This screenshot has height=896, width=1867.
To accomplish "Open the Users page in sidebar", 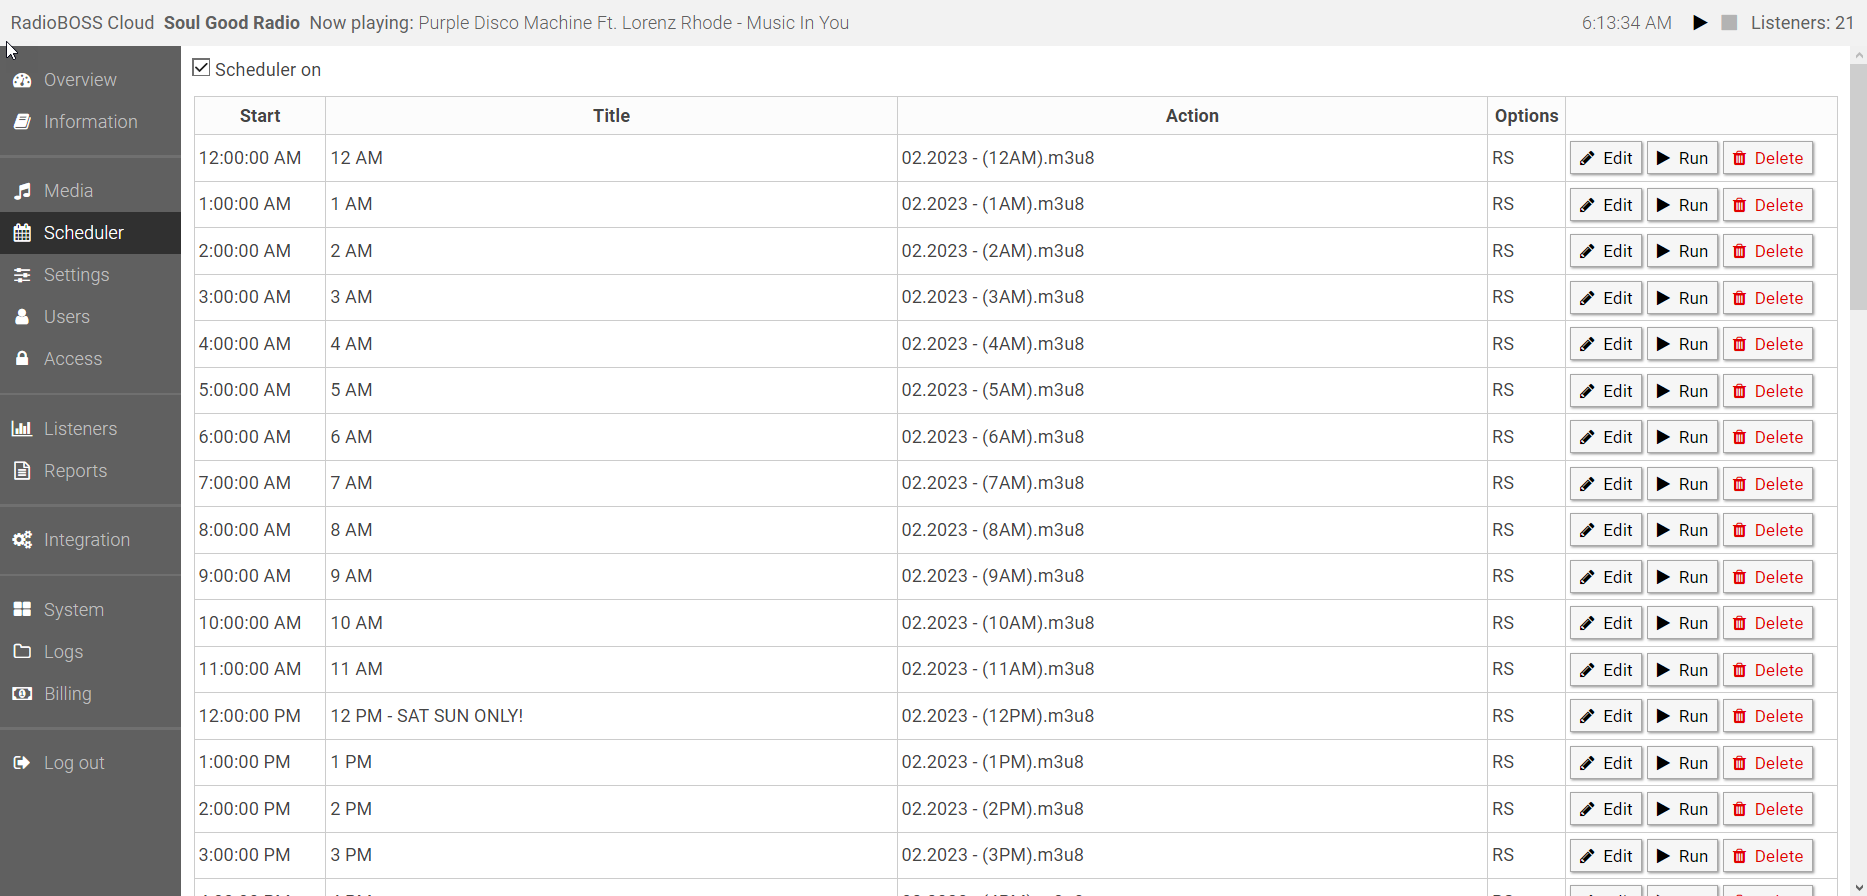I will (66, 317).
